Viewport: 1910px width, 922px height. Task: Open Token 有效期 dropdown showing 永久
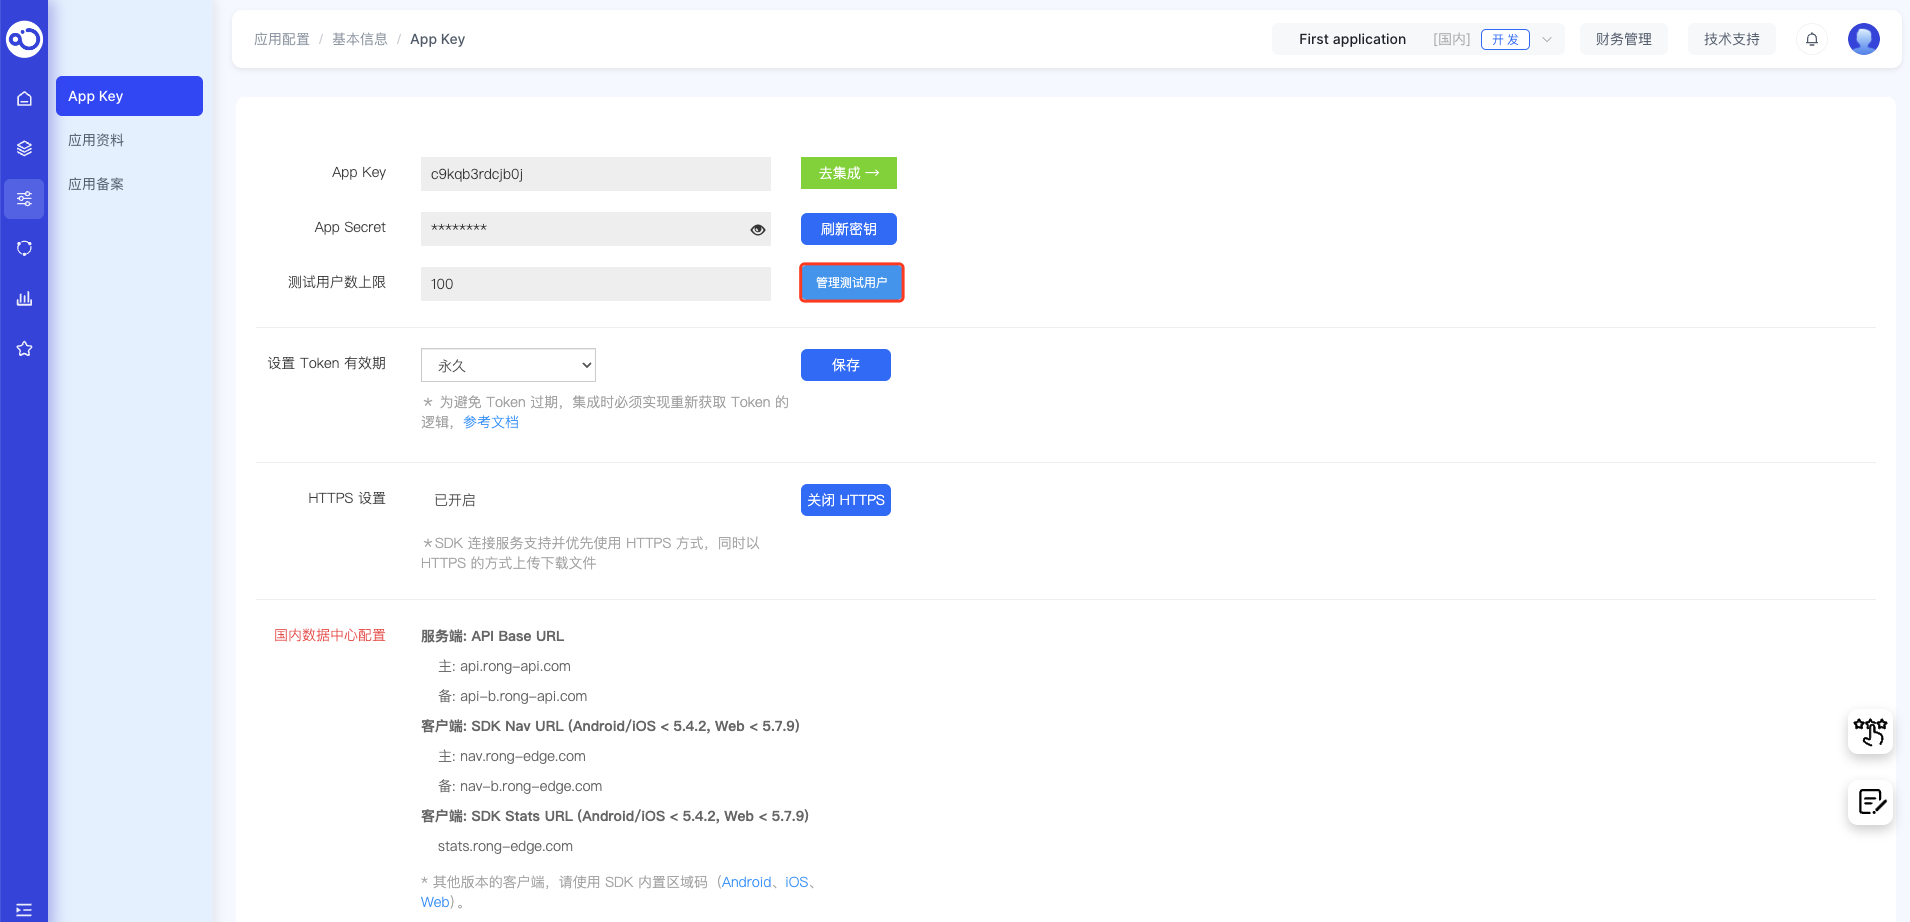(508, 365)
